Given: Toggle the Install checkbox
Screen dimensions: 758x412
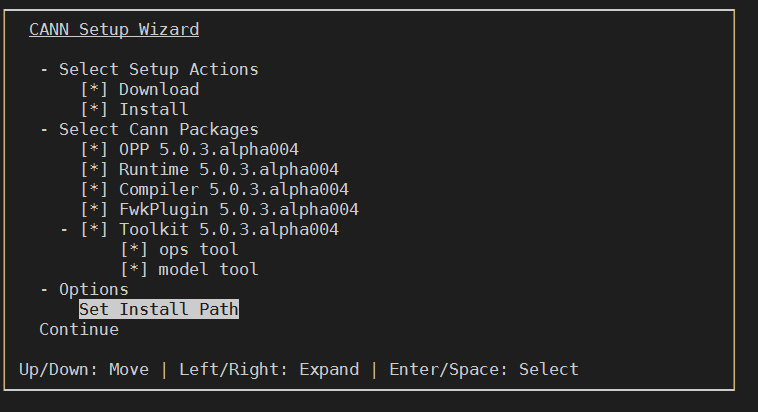Looking at the screenshot, I should [x=94, y=110].
